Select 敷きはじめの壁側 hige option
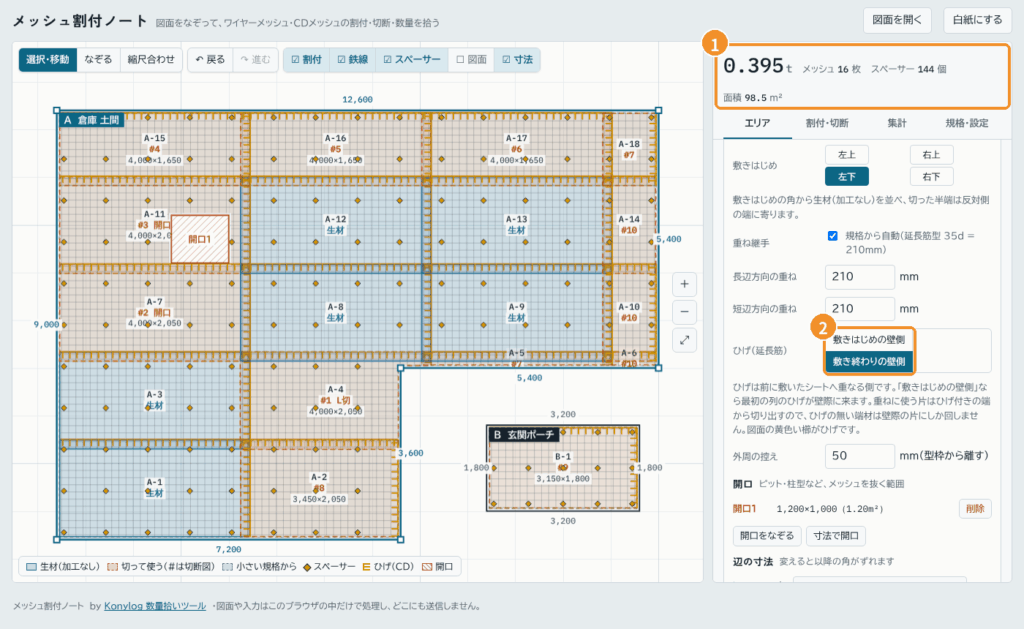 (x=869, y=340)
